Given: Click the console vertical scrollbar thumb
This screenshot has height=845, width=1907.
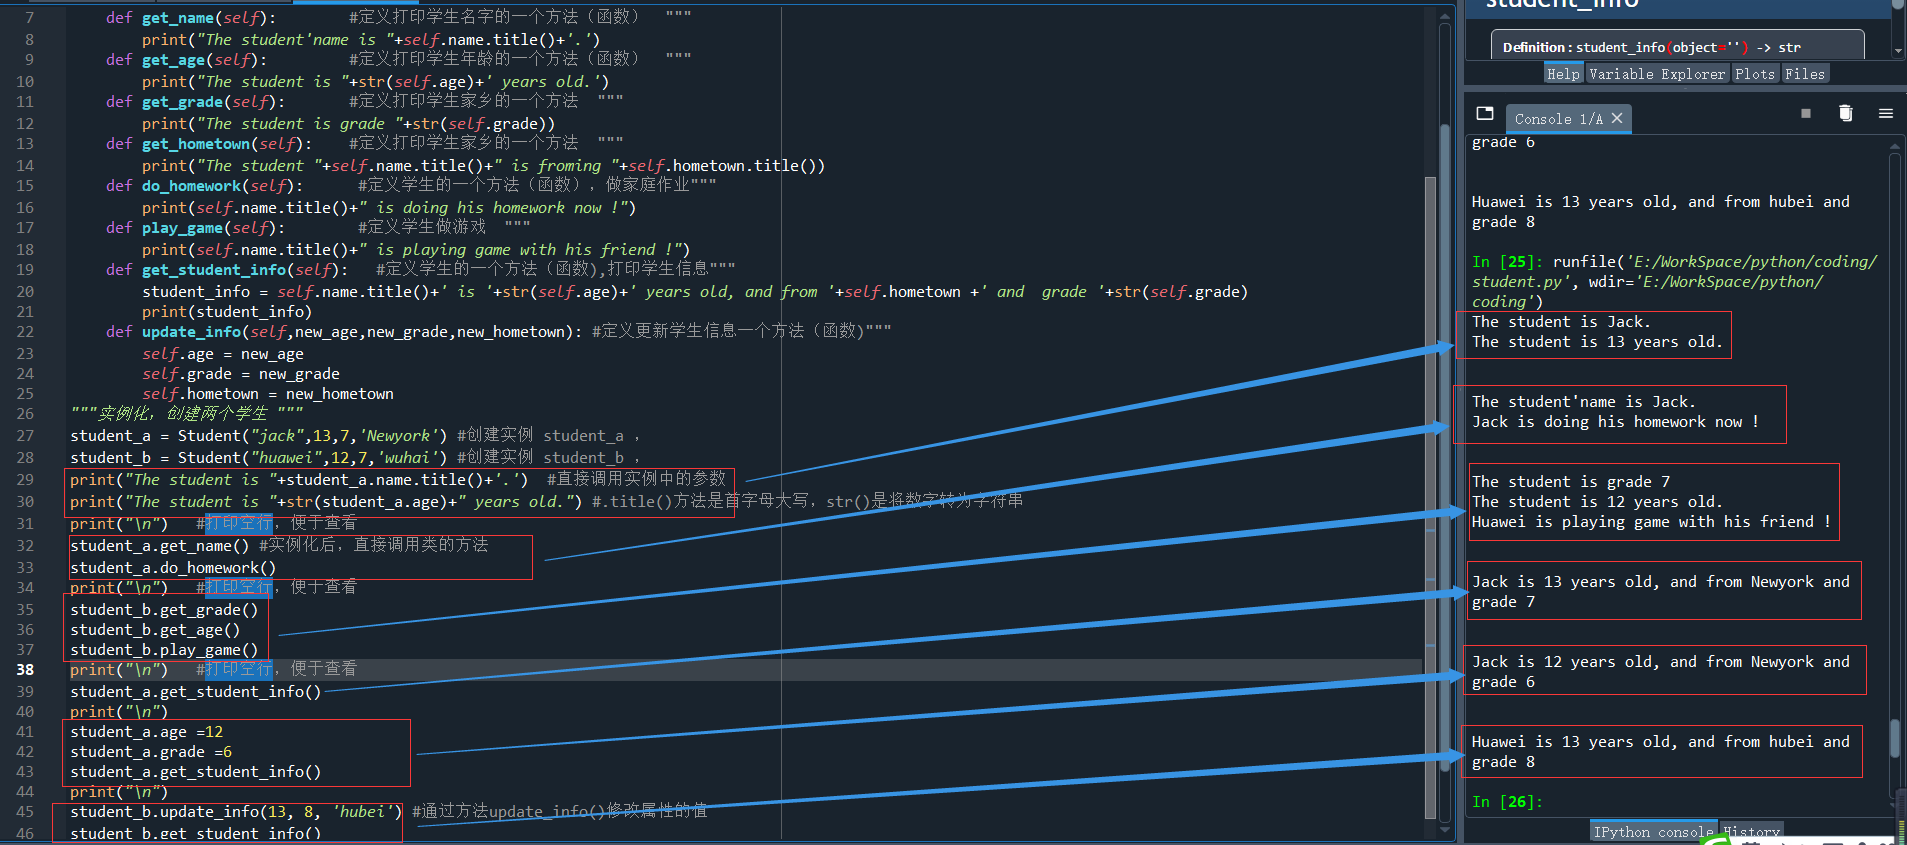Looking at the screenshot, I should point(1895,738).
